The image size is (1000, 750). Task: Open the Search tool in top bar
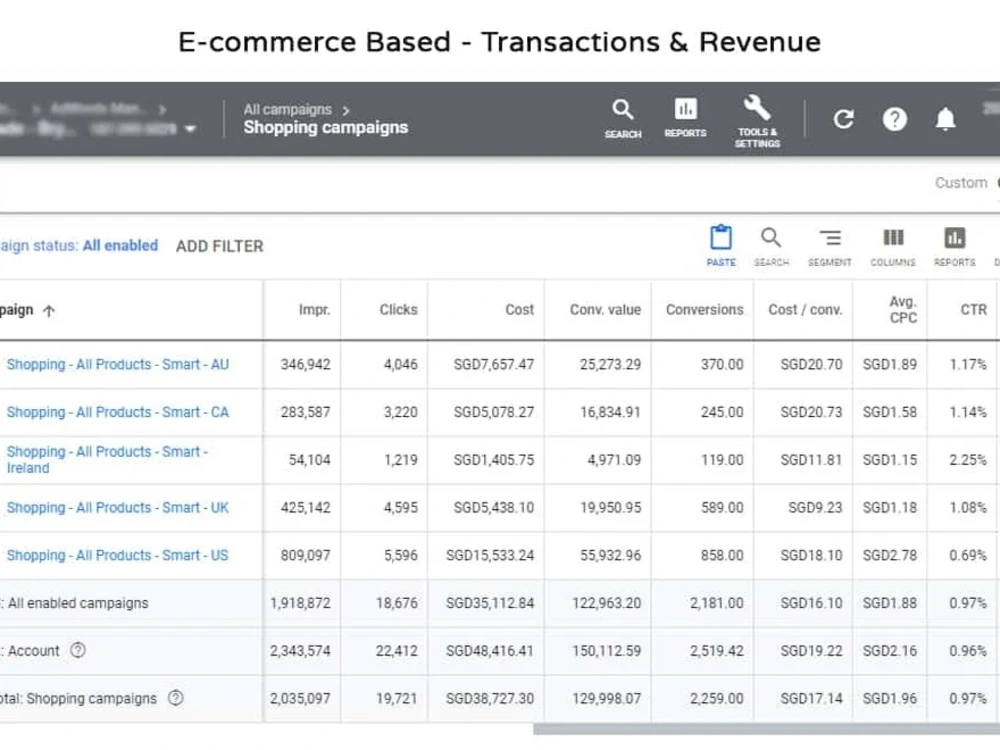622,119
